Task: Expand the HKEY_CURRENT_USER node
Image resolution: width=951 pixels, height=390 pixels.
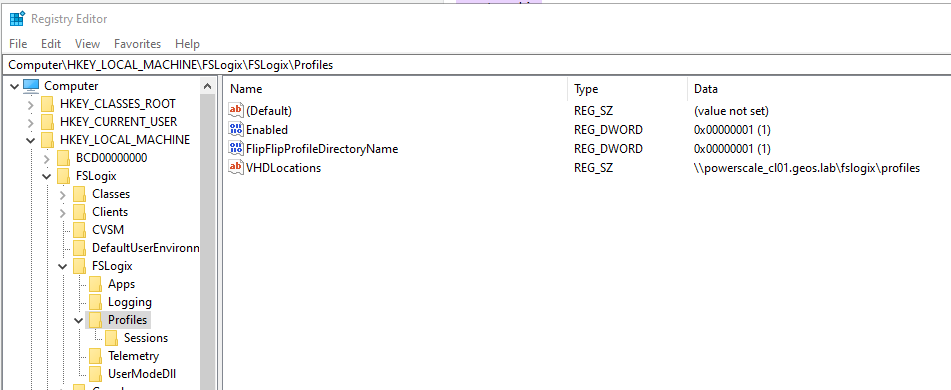Action: pyautogui.click(x=31, y=123)
